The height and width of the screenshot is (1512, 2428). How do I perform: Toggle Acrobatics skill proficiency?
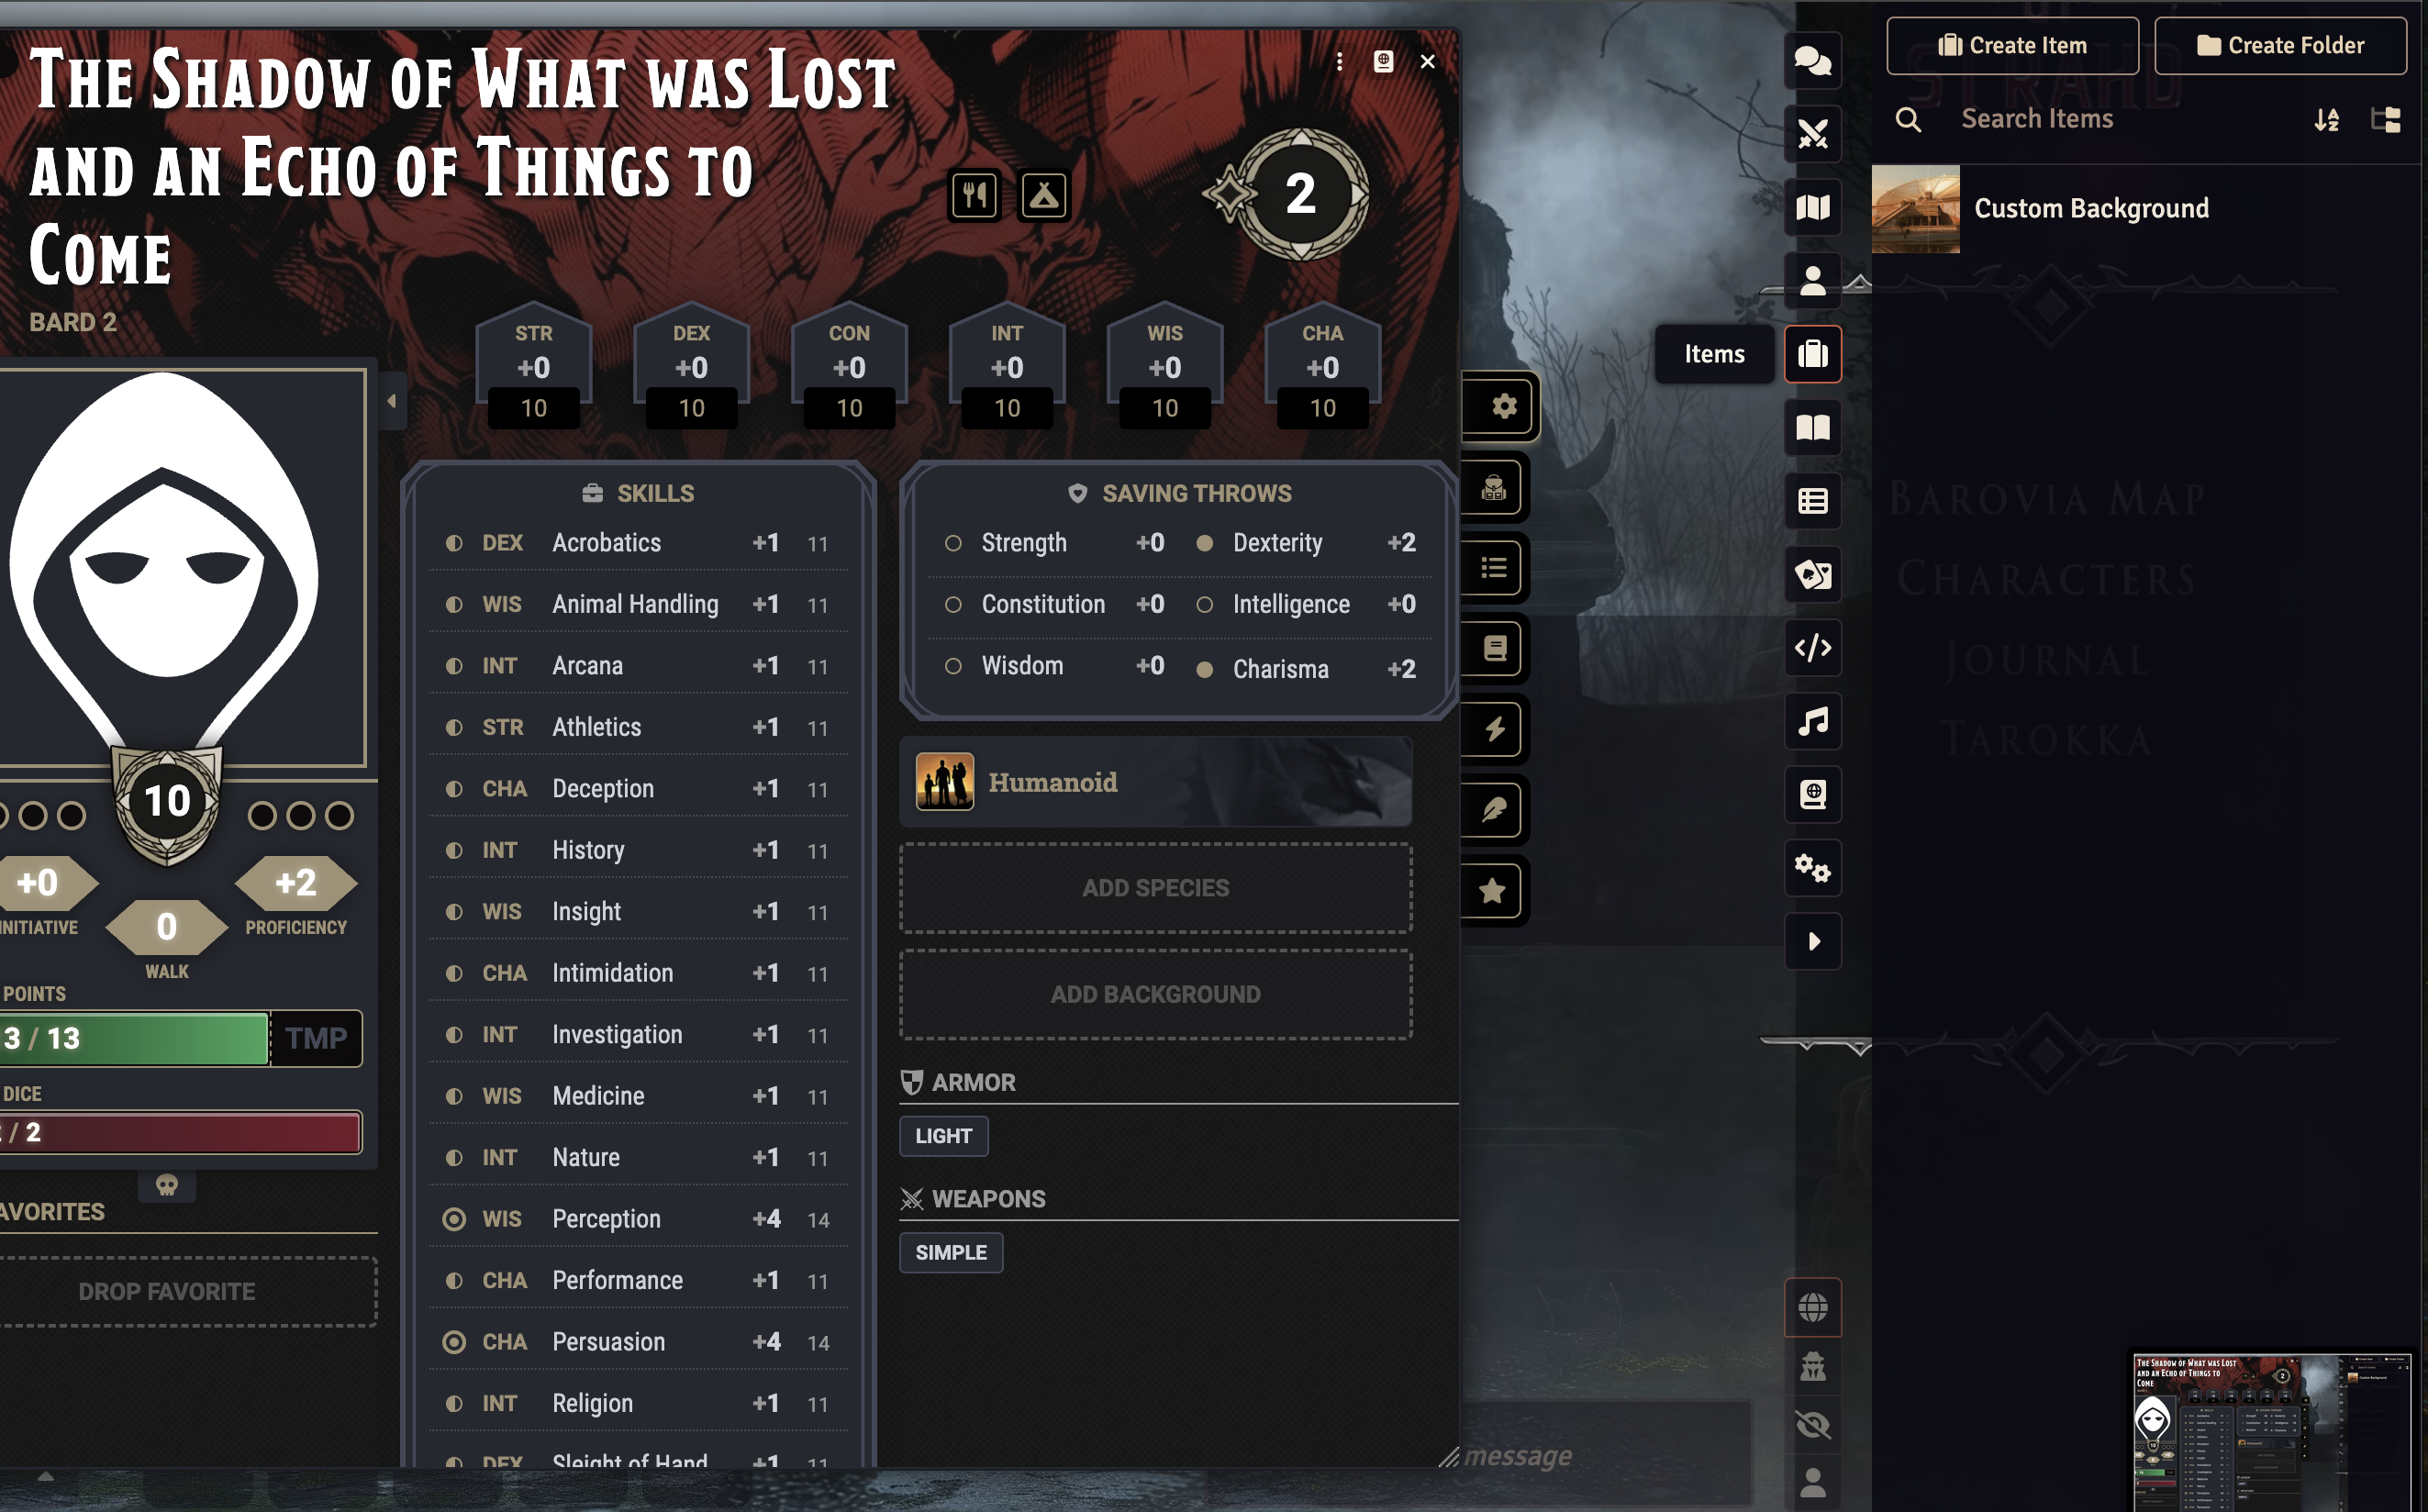(x=454, y=543)
